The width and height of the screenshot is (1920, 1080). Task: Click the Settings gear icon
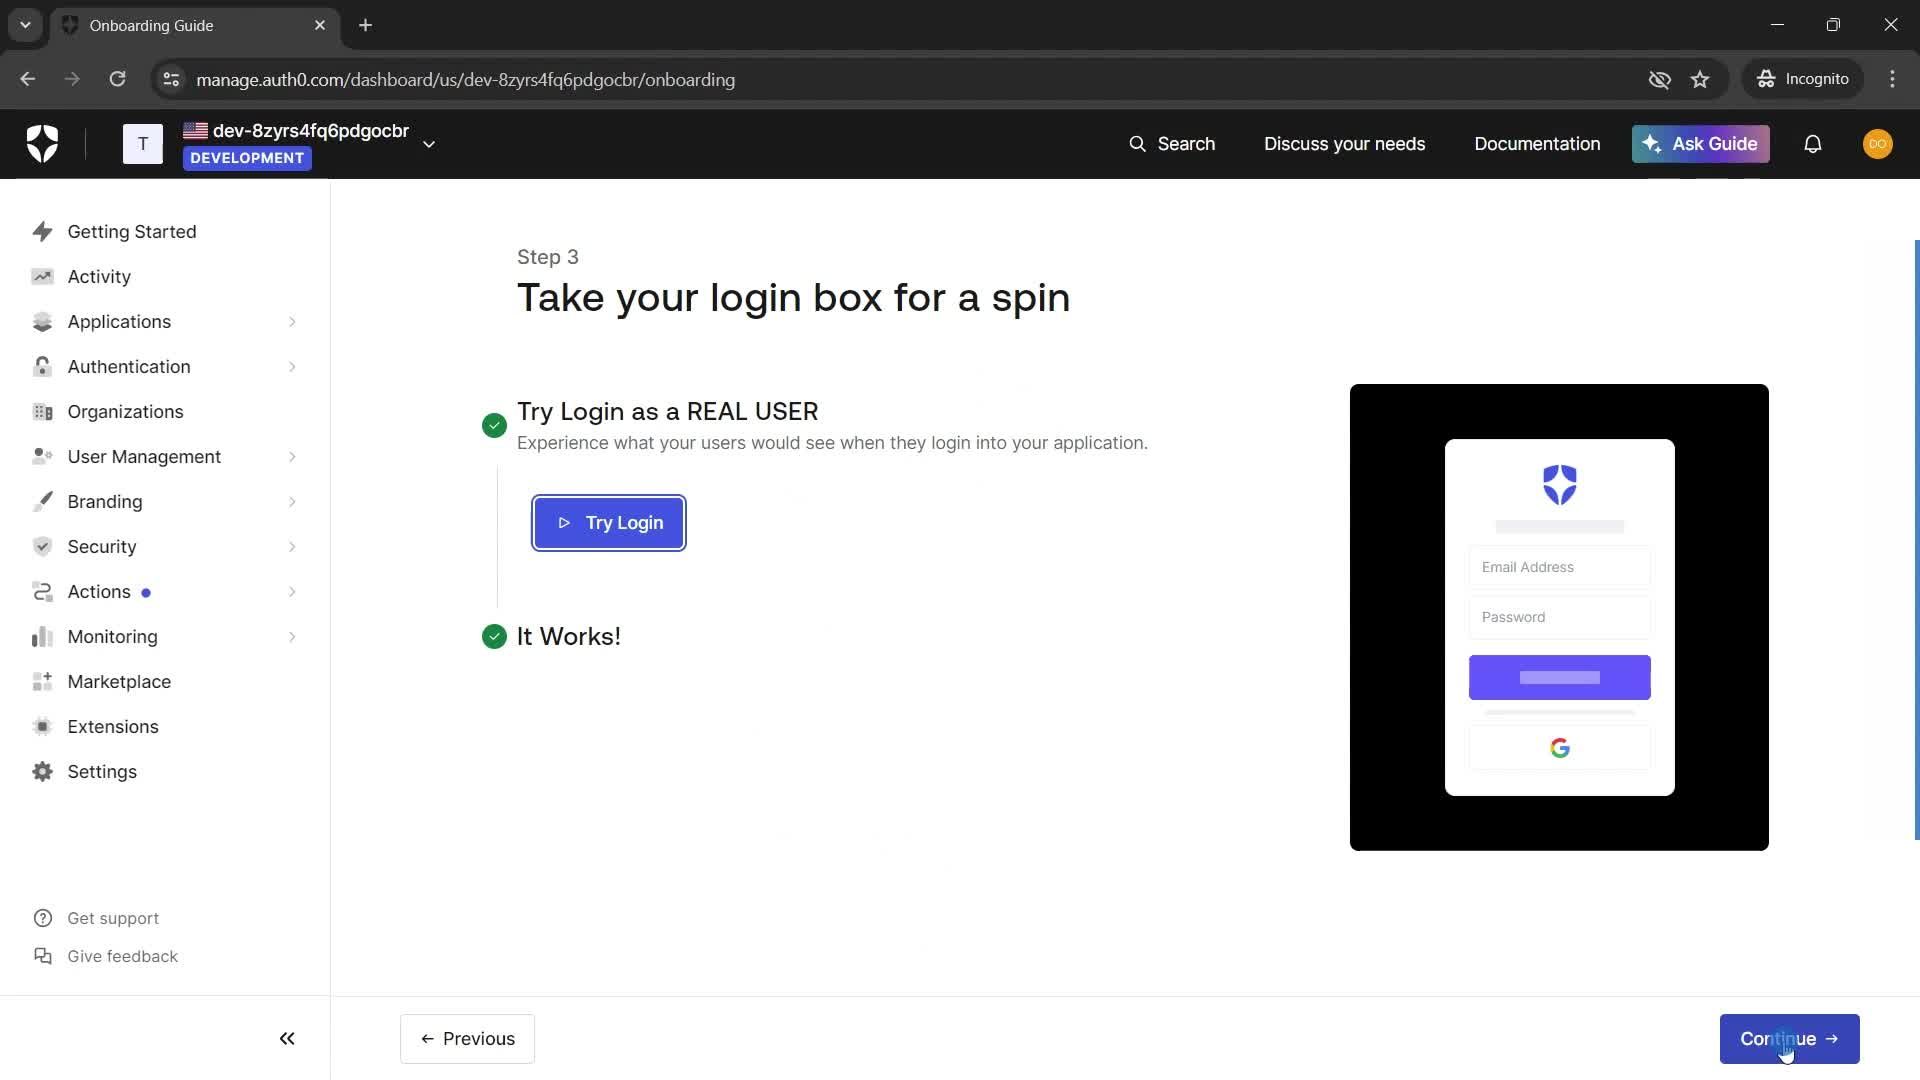[42, 772]
